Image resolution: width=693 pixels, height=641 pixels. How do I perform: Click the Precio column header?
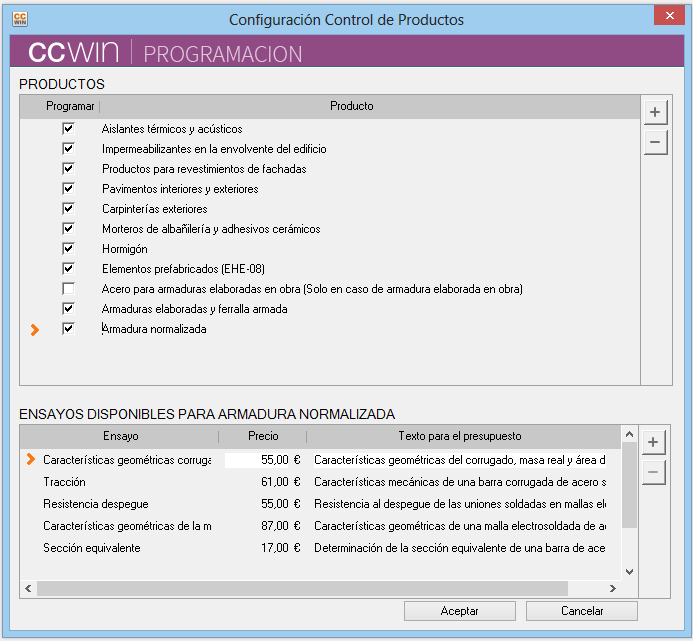pos(263,436)
